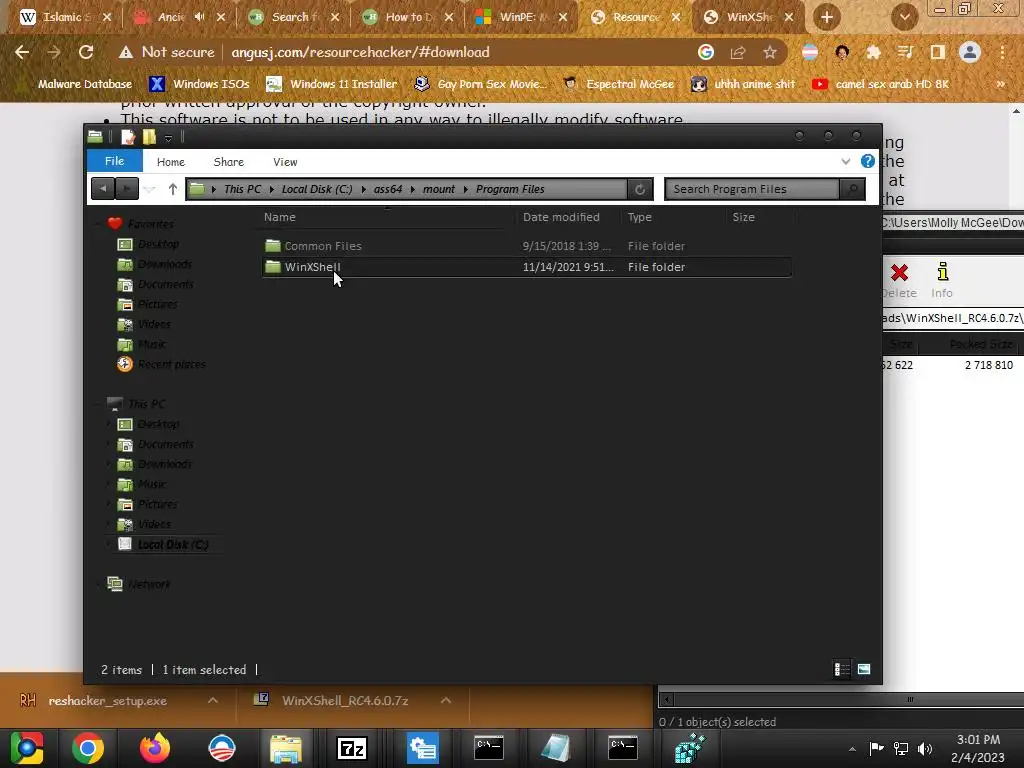Open the File ribbon tab in Explorer

(x=114, y=161)
